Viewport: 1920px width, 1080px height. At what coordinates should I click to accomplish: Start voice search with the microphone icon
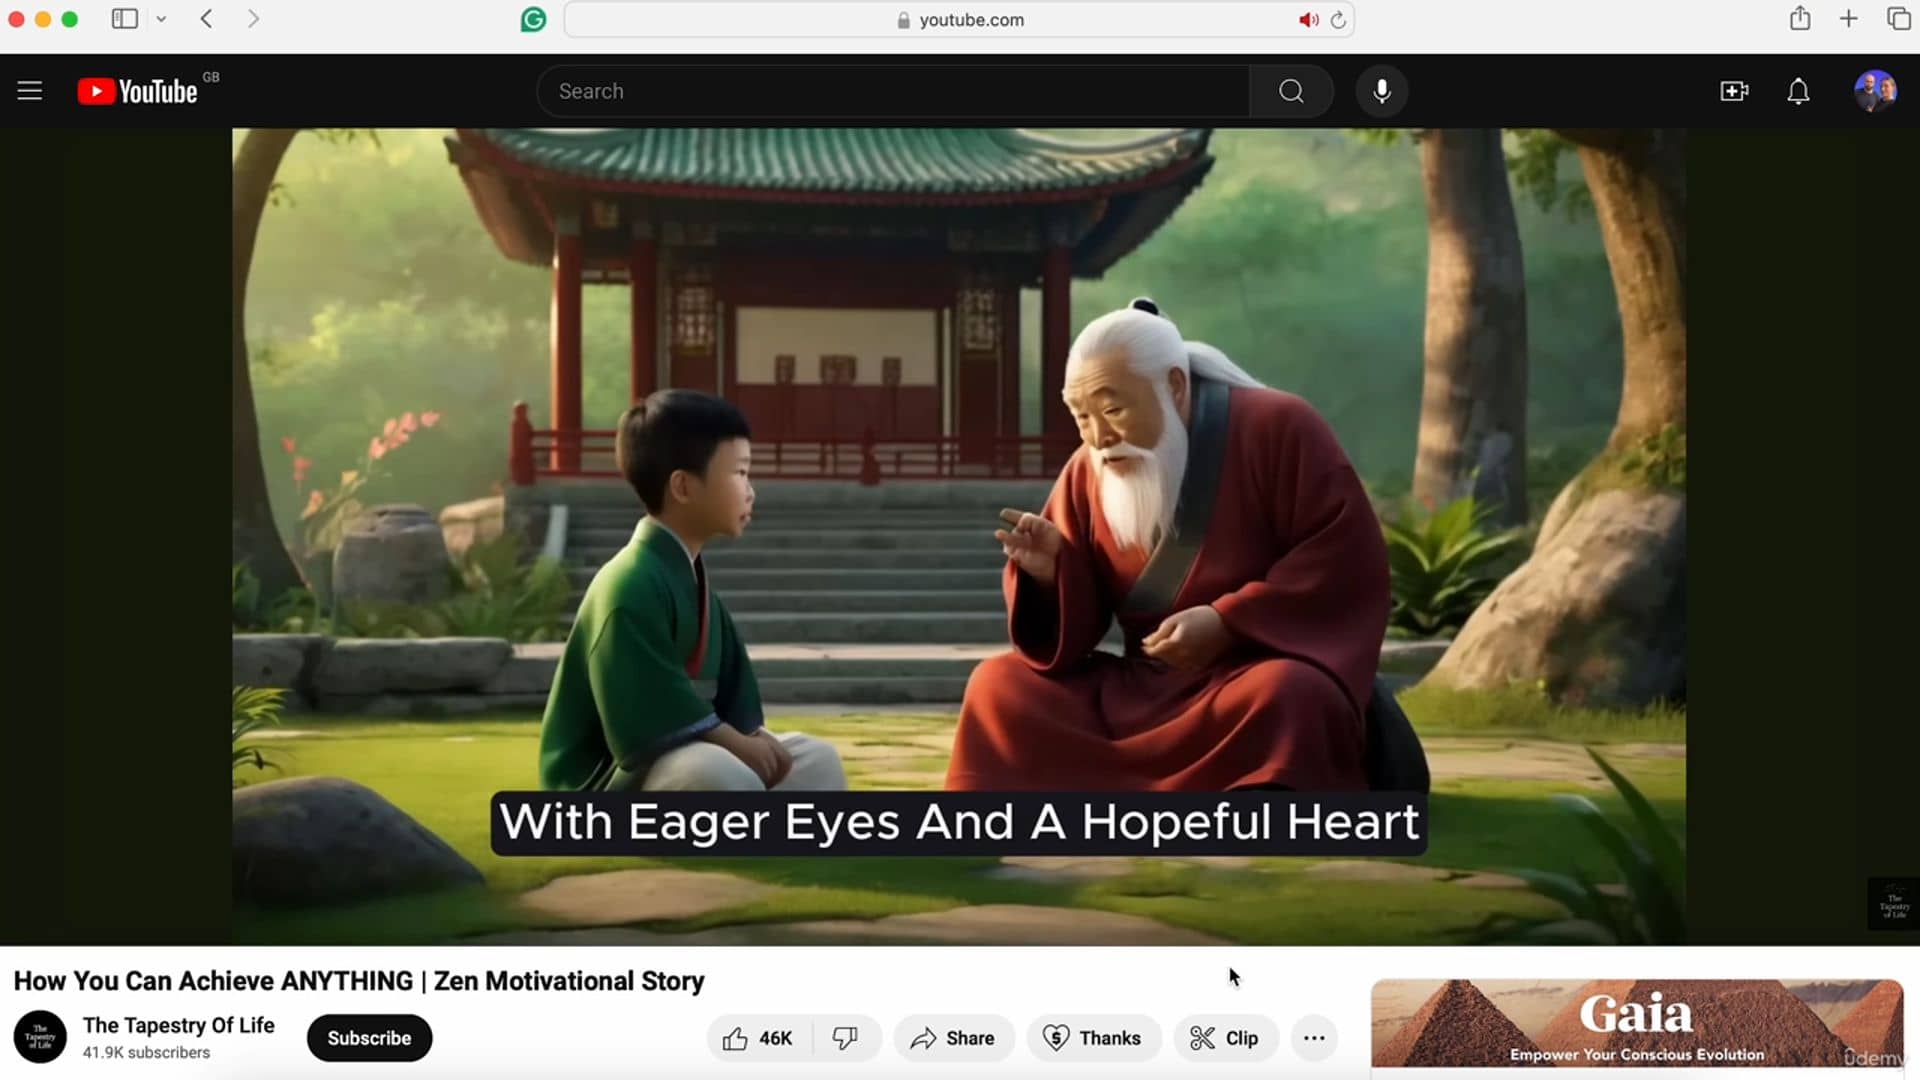tap(1382, 91)
